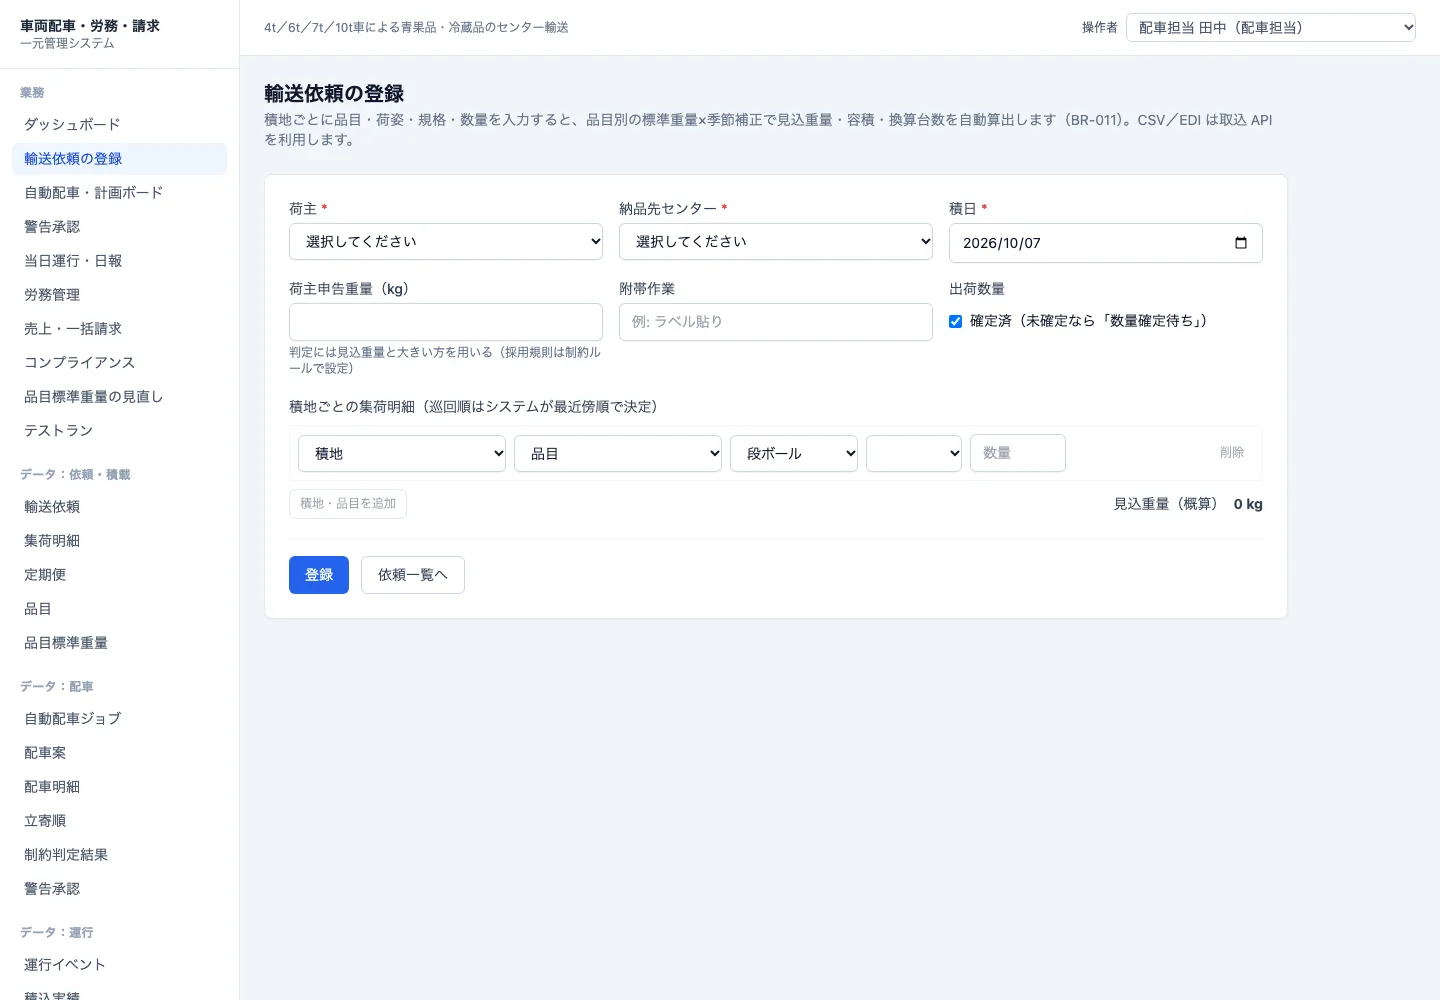The image size is (1440, 1000).
Task: Open the 品目 dropdown in pickup details
Action: (618, 453)
